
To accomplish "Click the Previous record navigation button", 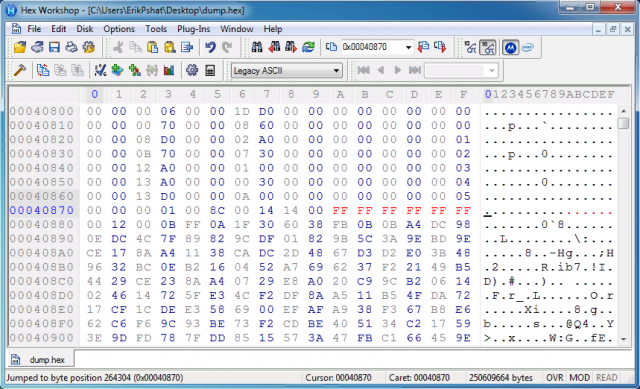I will coord(380,70).
